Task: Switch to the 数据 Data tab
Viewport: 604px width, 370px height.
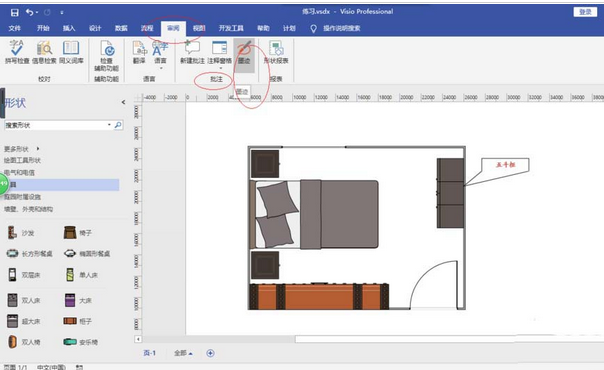Action: [121, 28]
